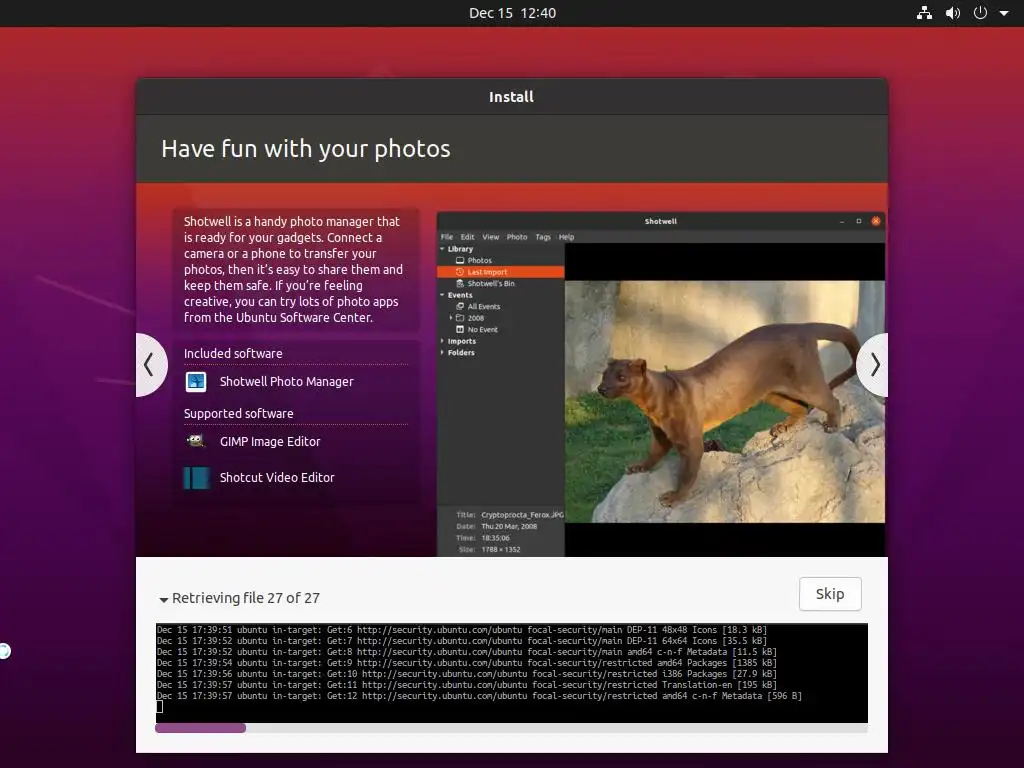
Task: Expand the Imports tree in Shotwell
Action: (x=442, y=341)
